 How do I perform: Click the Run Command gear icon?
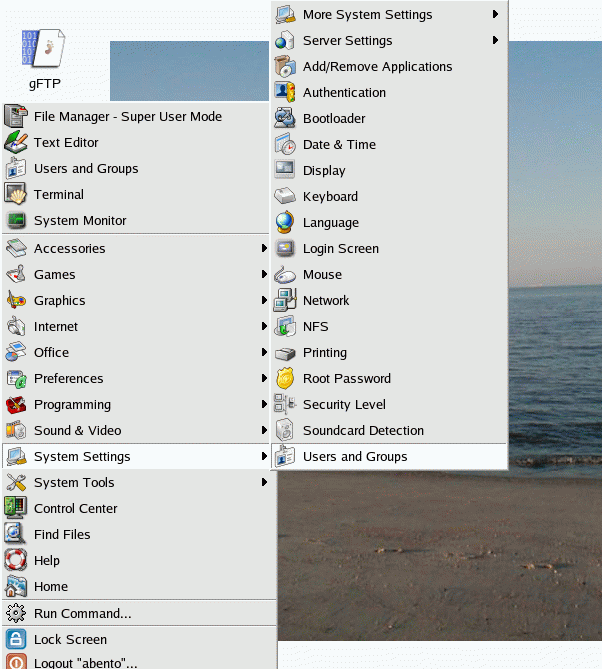pyautogui.click(x=16, y=613)
